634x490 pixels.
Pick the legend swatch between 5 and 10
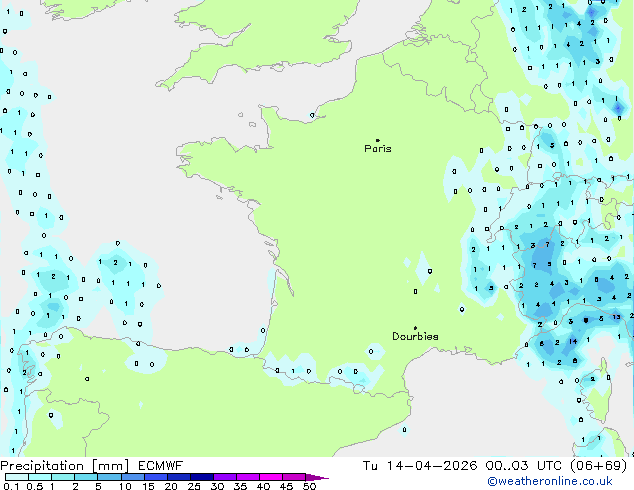(109, 477)
